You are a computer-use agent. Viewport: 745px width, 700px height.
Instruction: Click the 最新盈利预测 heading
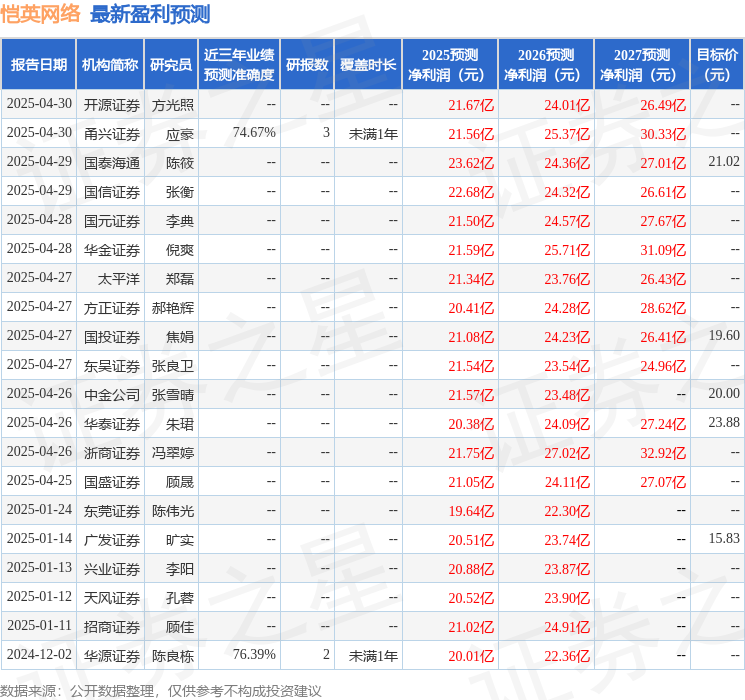tap(150, 14)
